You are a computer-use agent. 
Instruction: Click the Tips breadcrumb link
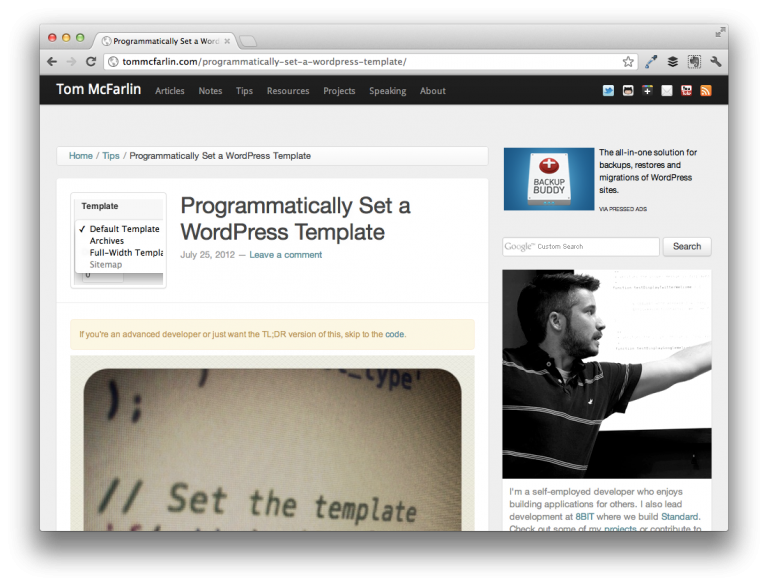(x=111, y=156)
